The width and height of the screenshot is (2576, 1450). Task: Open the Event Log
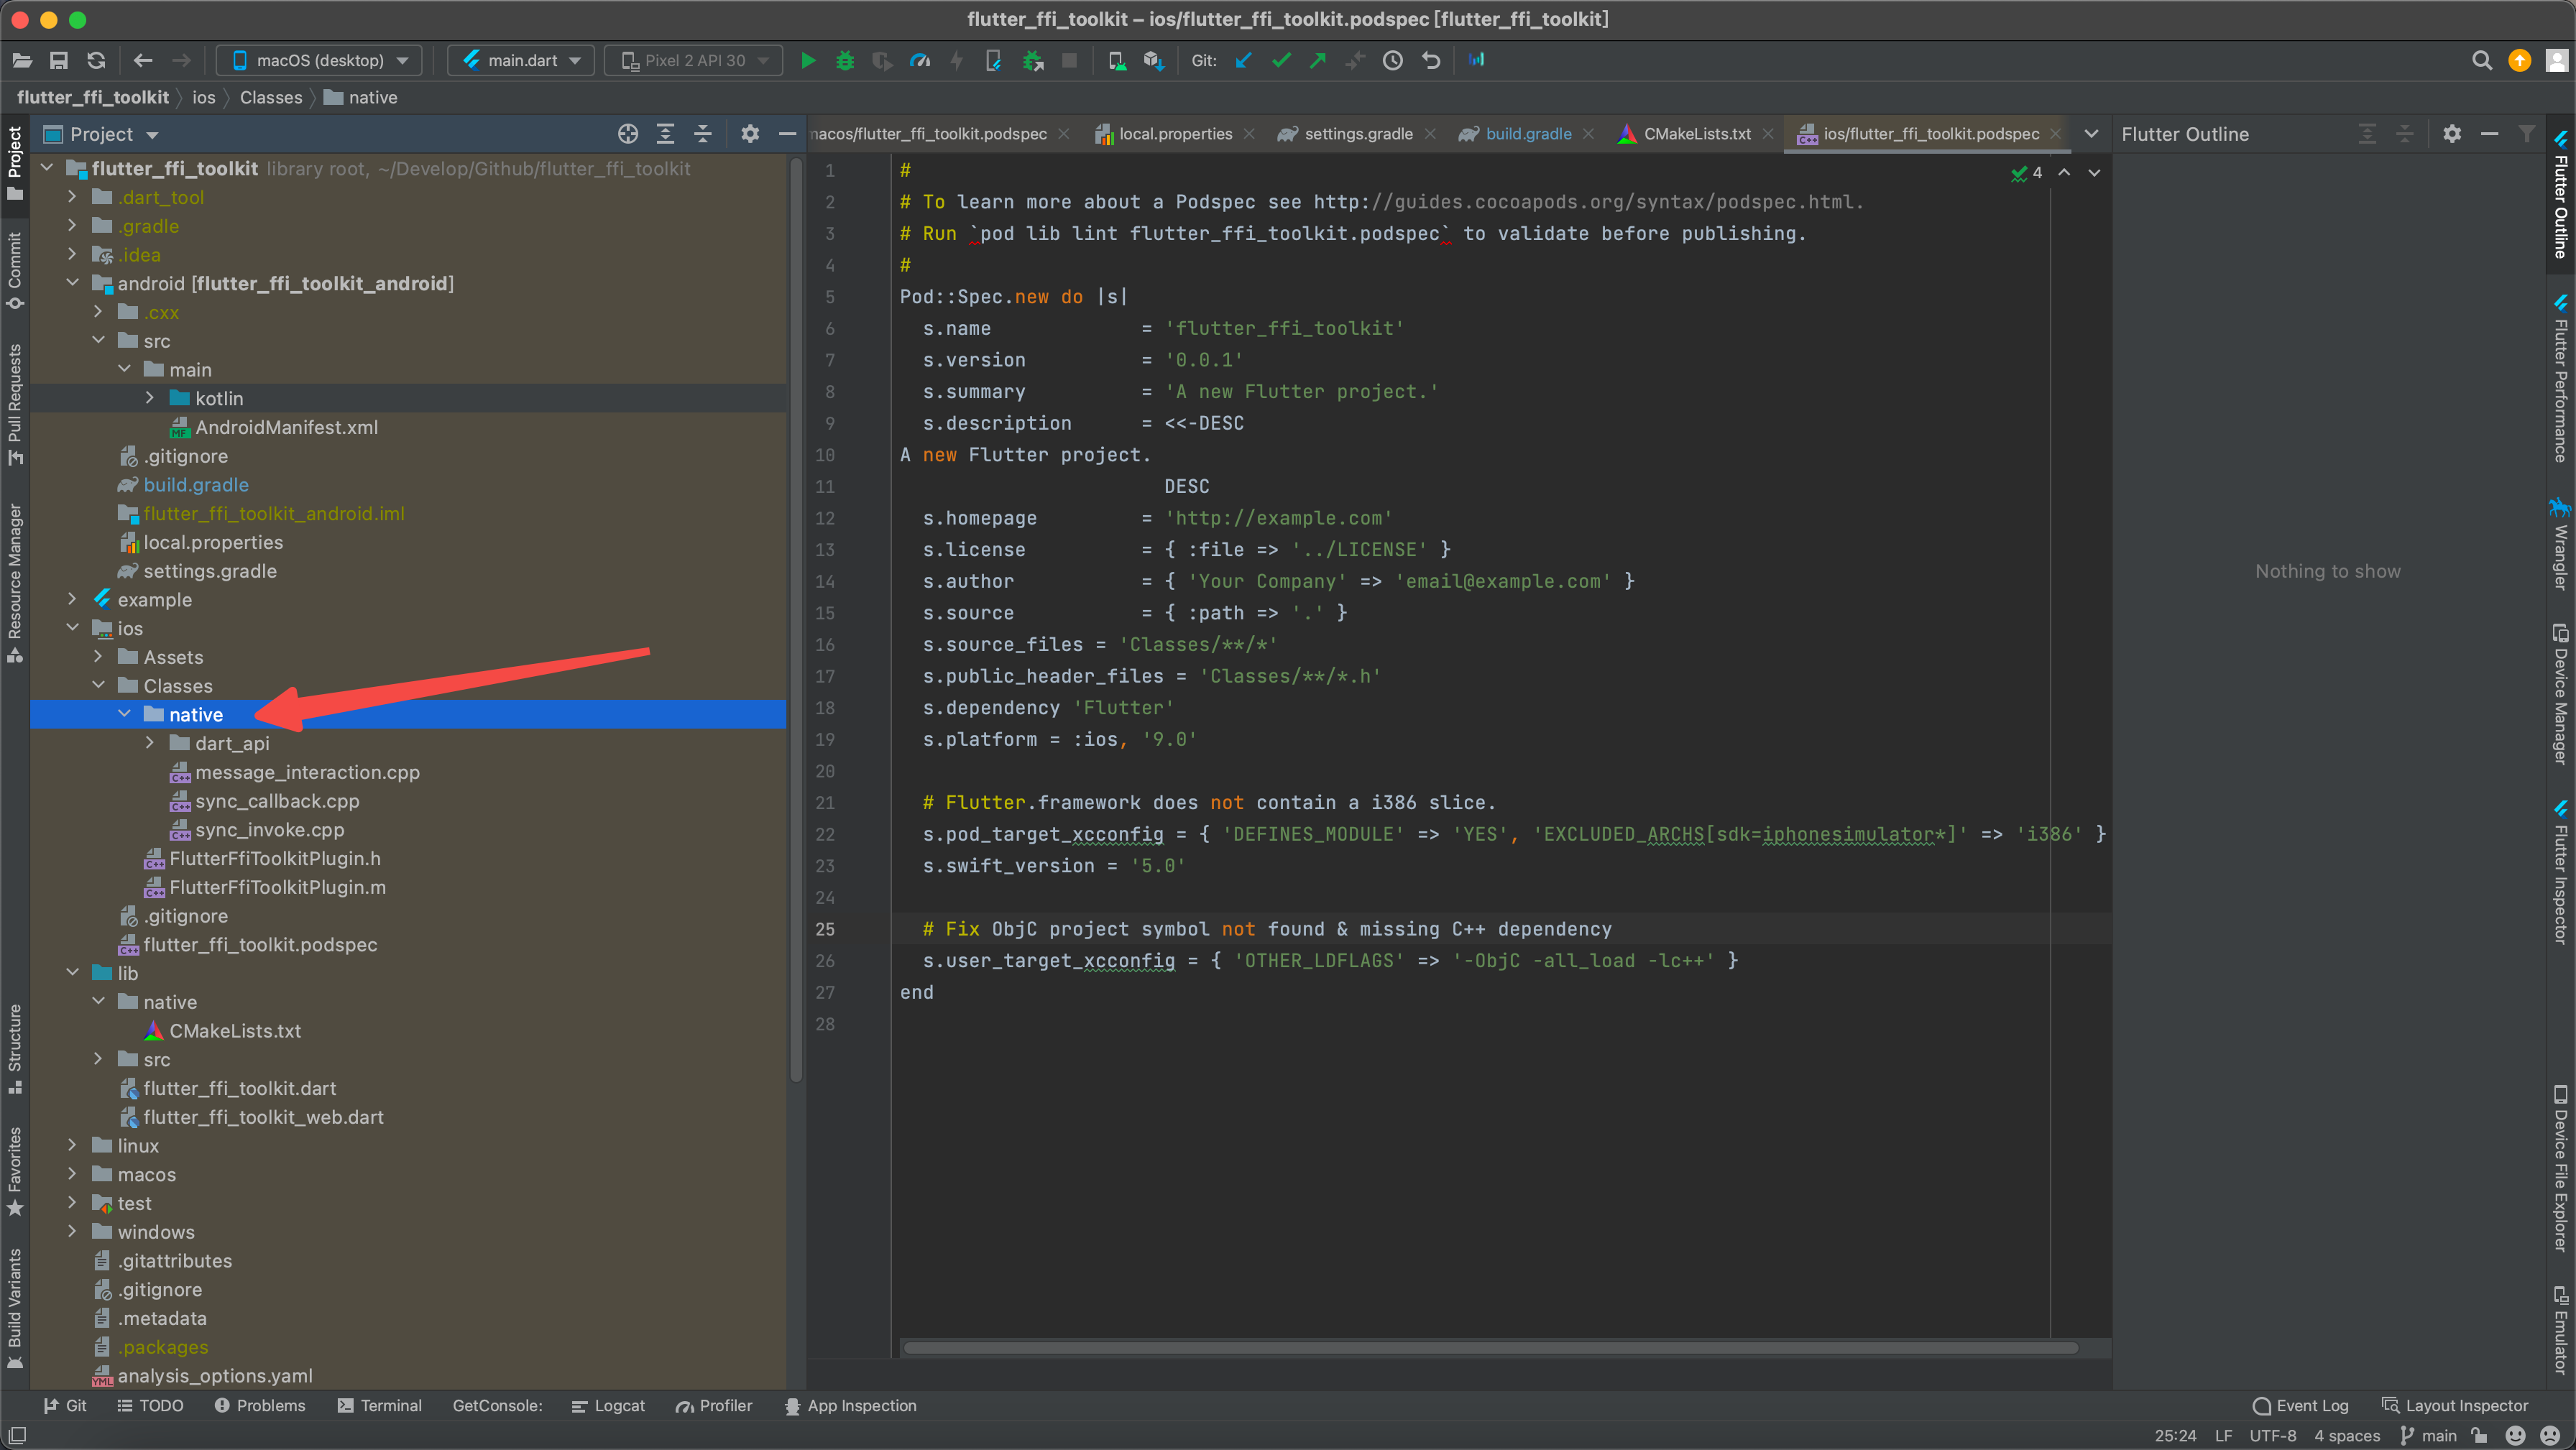(2300, 1405)
